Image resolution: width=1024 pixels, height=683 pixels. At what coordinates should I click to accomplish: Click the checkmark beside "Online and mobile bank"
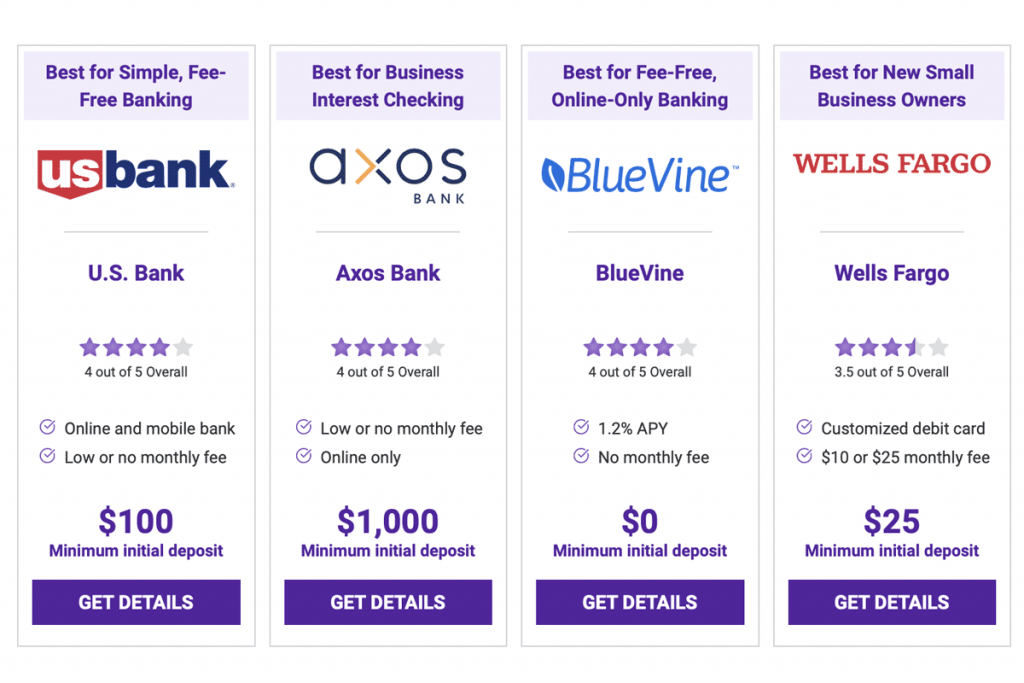tap(47, 428)
